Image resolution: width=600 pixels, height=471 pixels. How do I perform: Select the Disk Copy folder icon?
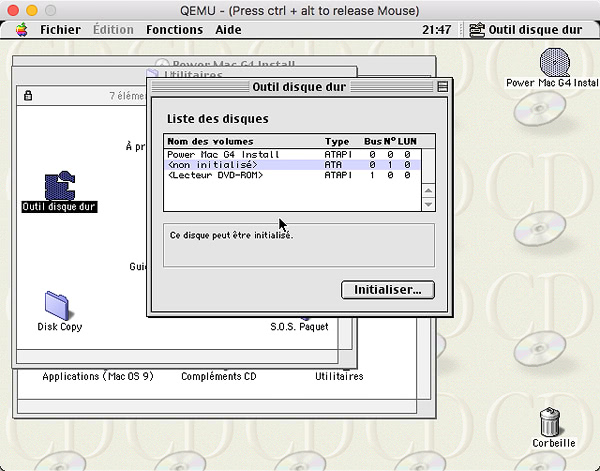point(57,306)
